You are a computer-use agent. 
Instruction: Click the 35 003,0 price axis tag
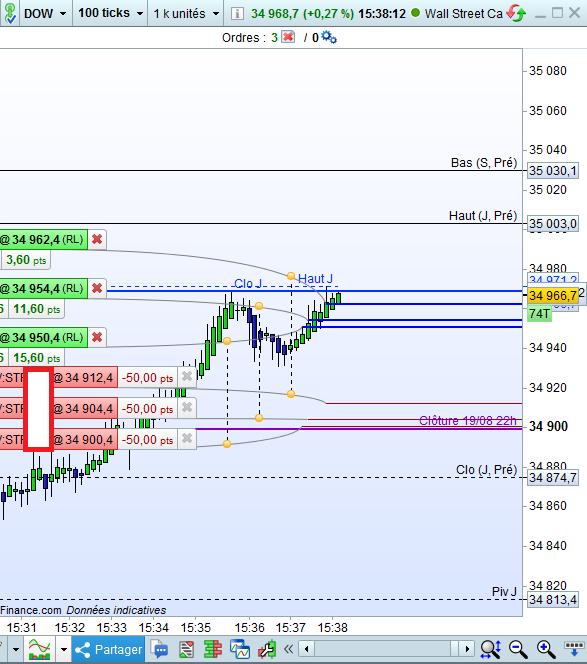553,224
